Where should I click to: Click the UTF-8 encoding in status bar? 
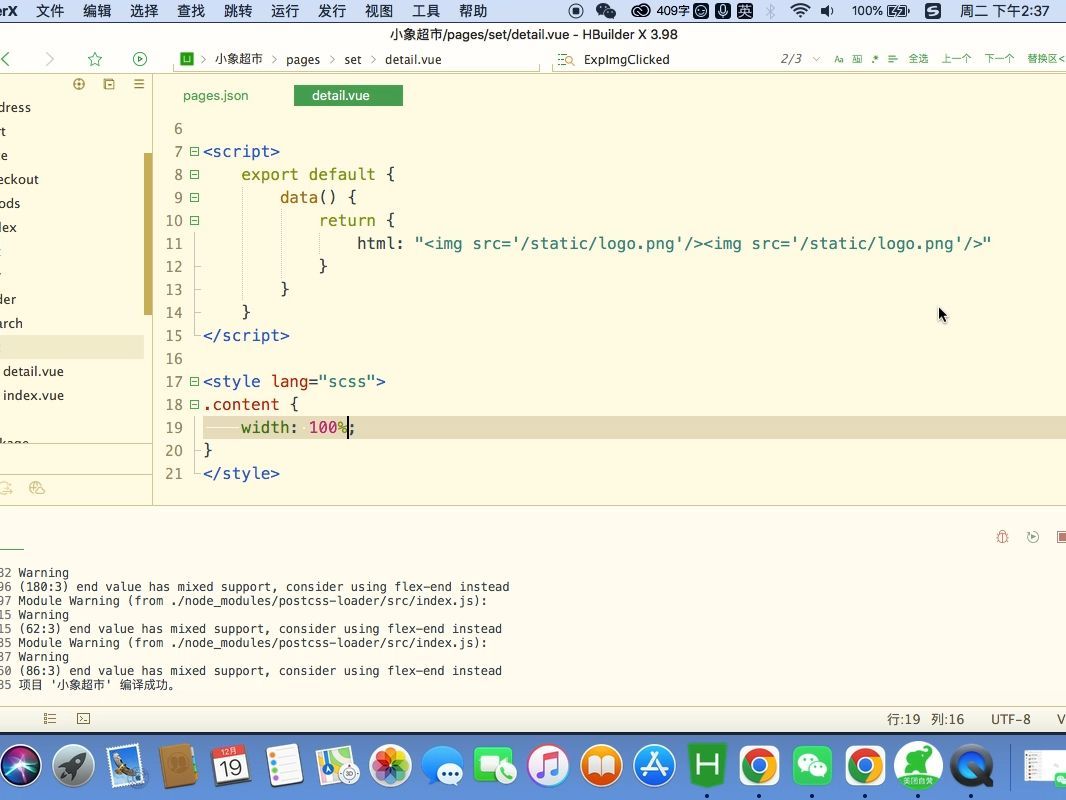coord(1010,719)
